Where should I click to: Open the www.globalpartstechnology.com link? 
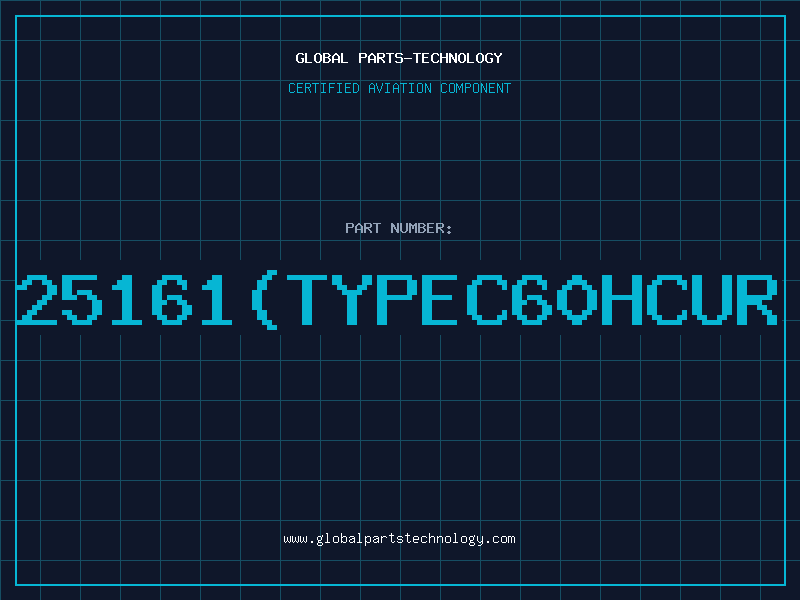click(399, 539)
